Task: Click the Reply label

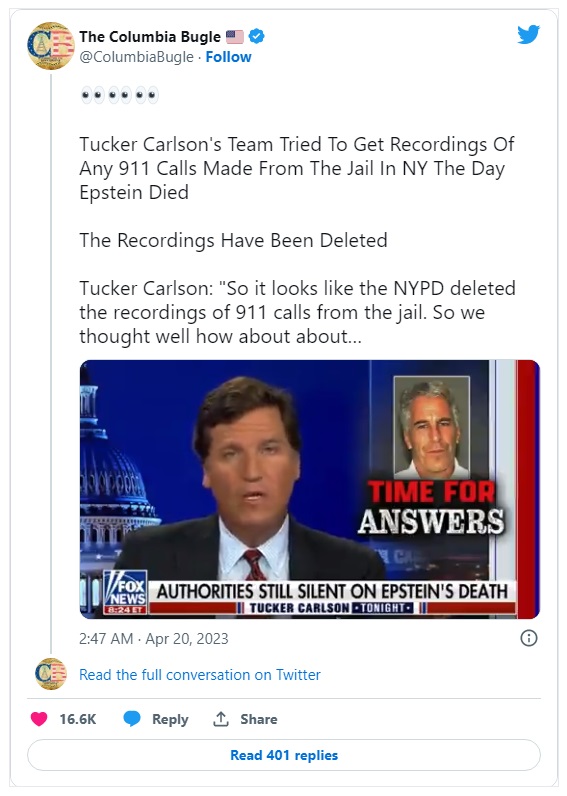Action: point(170,719)
